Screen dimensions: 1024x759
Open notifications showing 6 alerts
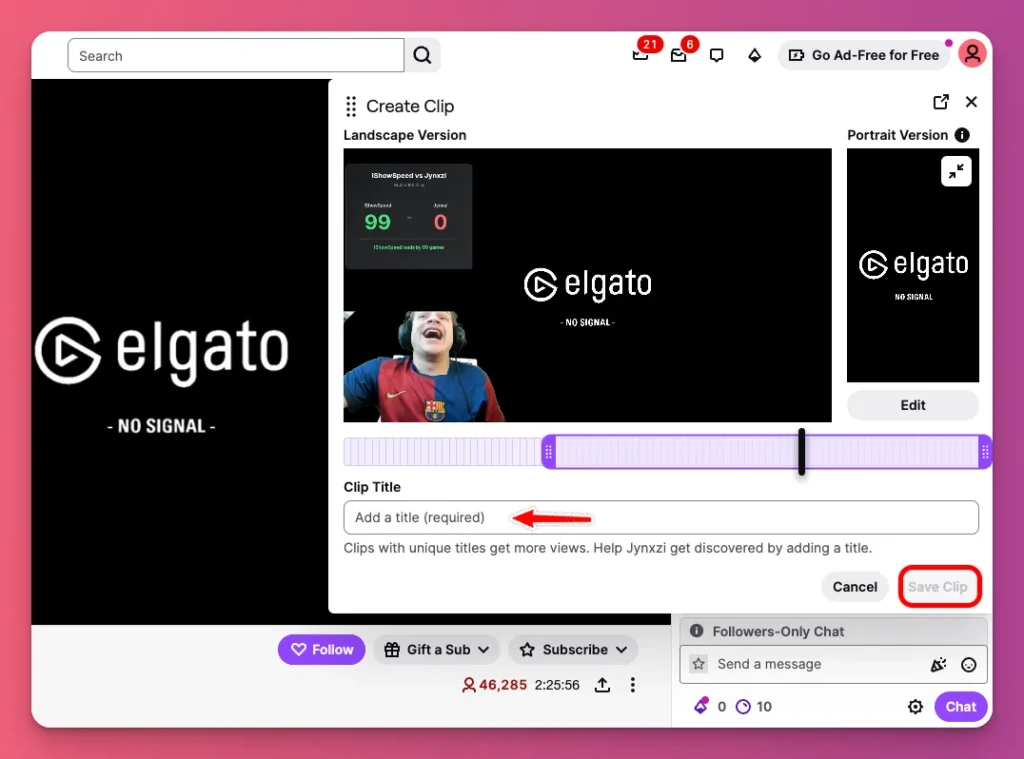[x=678, y=57]
